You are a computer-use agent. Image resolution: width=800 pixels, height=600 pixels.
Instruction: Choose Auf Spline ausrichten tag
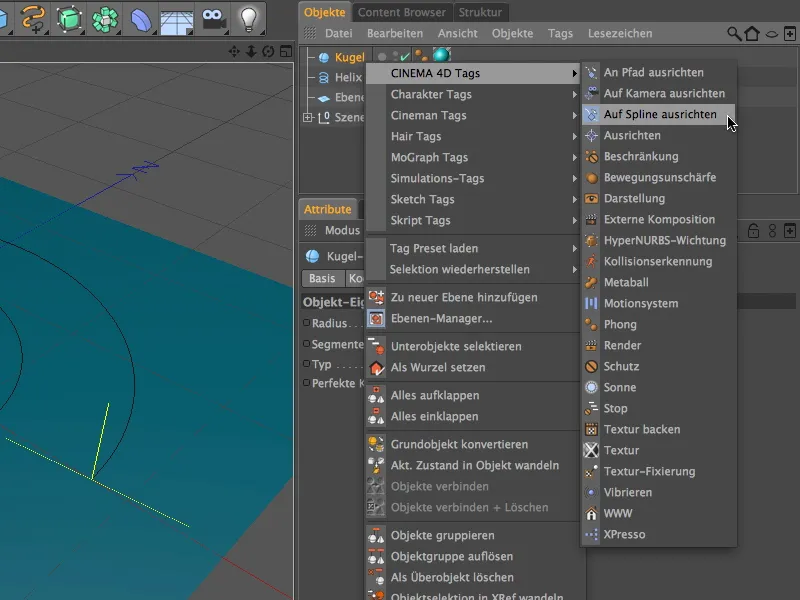coord(658,114)
